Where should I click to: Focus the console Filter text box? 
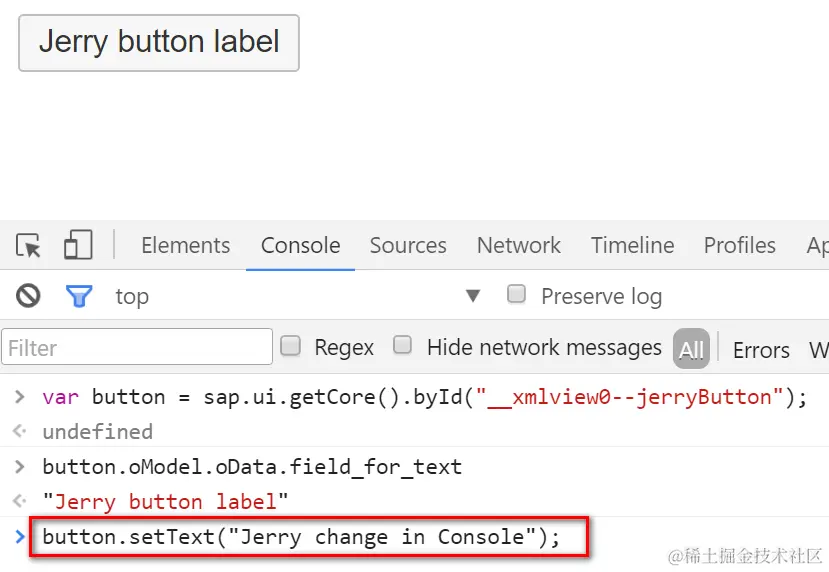click(x=137, y=347)
